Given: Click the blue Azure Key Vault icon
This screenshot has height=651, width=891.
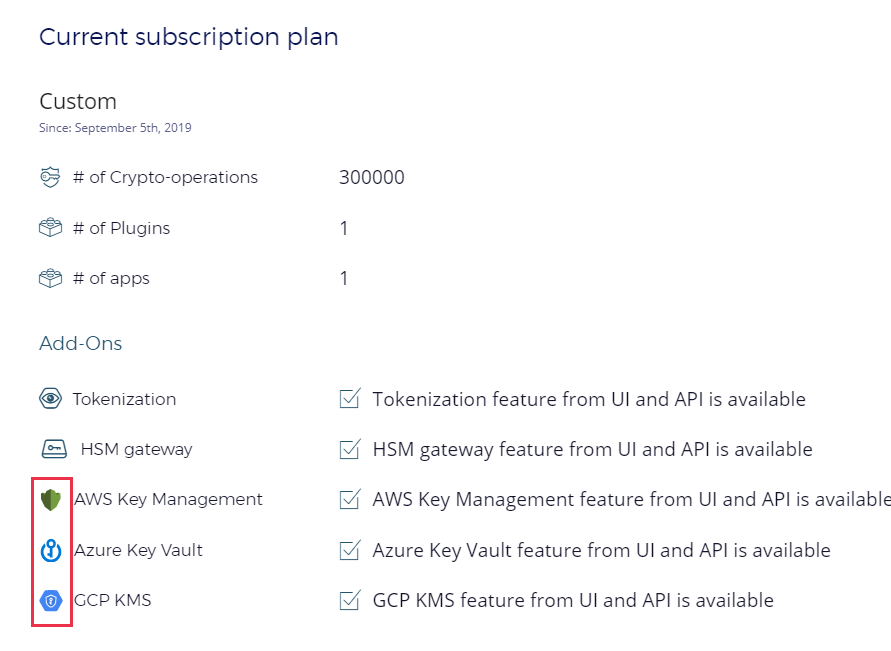Looking at the screenshot, I should 51,550.
